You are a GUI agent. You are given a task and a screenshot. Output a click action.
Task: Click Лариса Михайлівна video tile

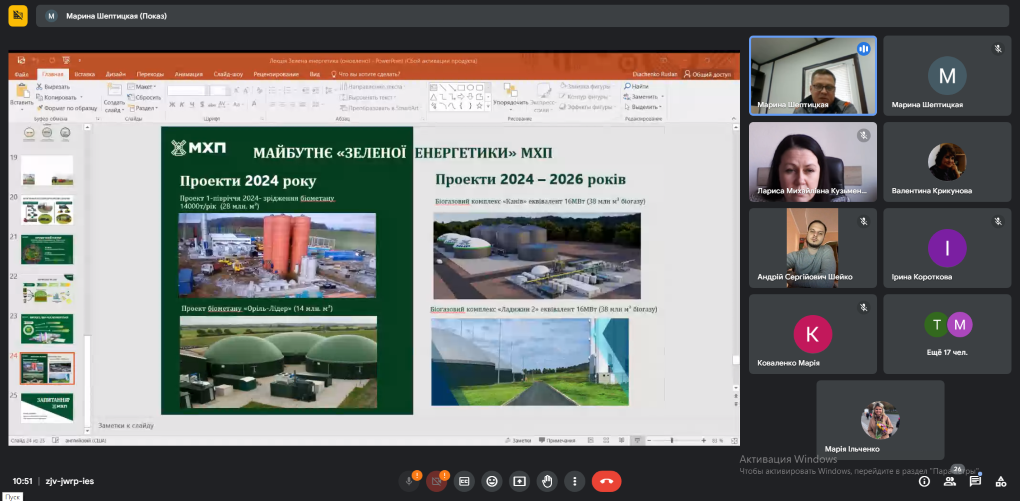(x=812, y=162)
